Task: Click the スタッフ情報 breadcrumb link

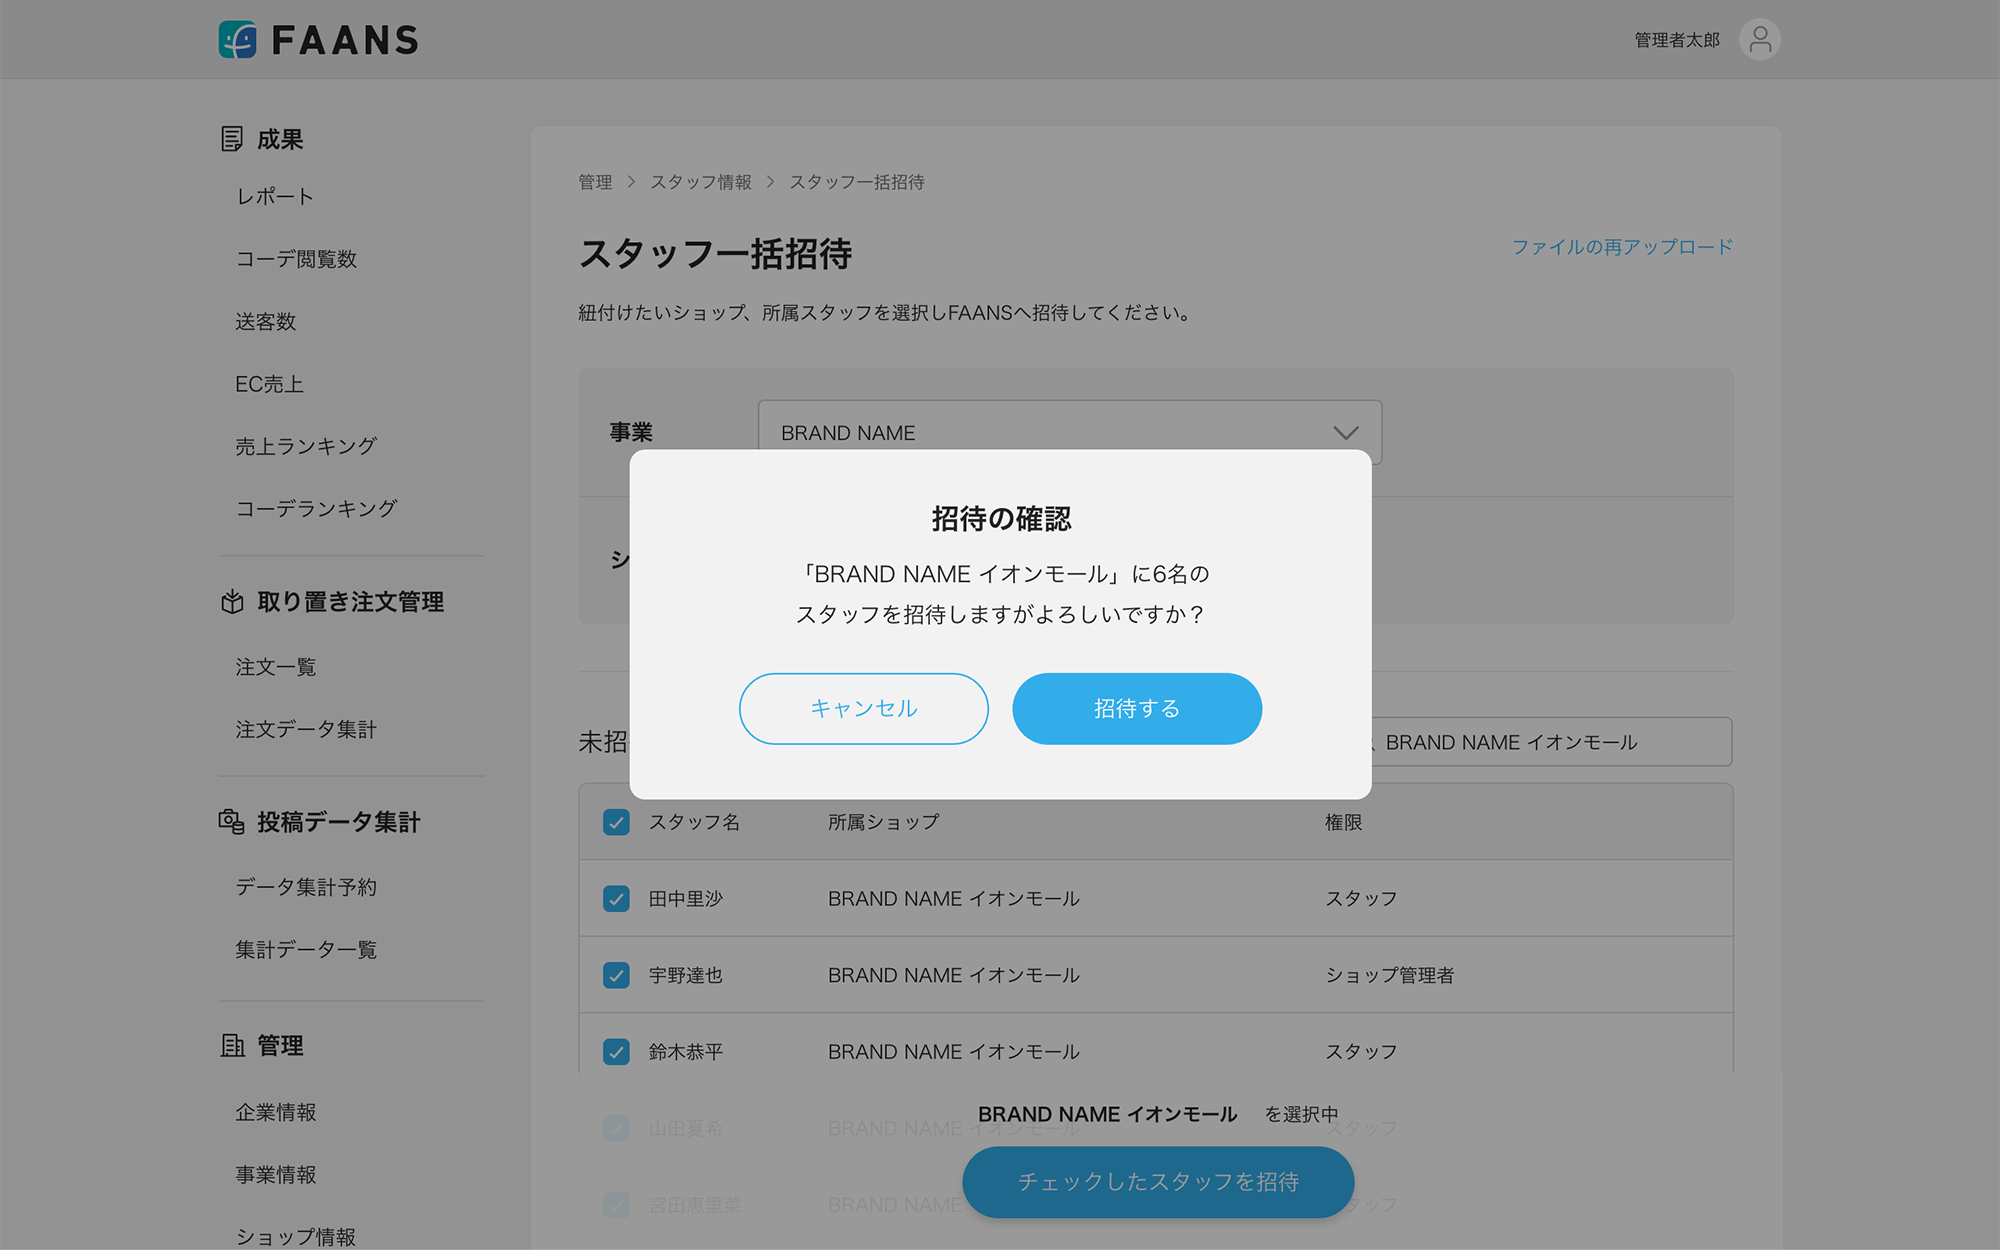Action: pos(700,182)
